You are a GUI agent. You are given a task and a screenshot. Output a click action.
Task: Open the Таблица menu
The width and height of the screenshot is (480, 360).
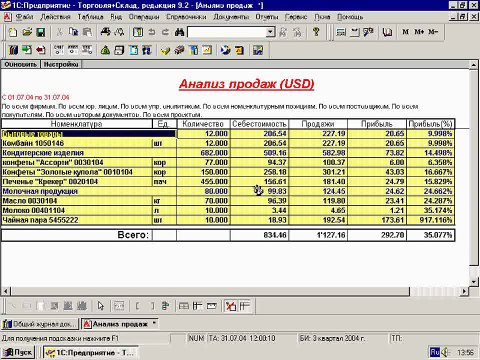90,16
